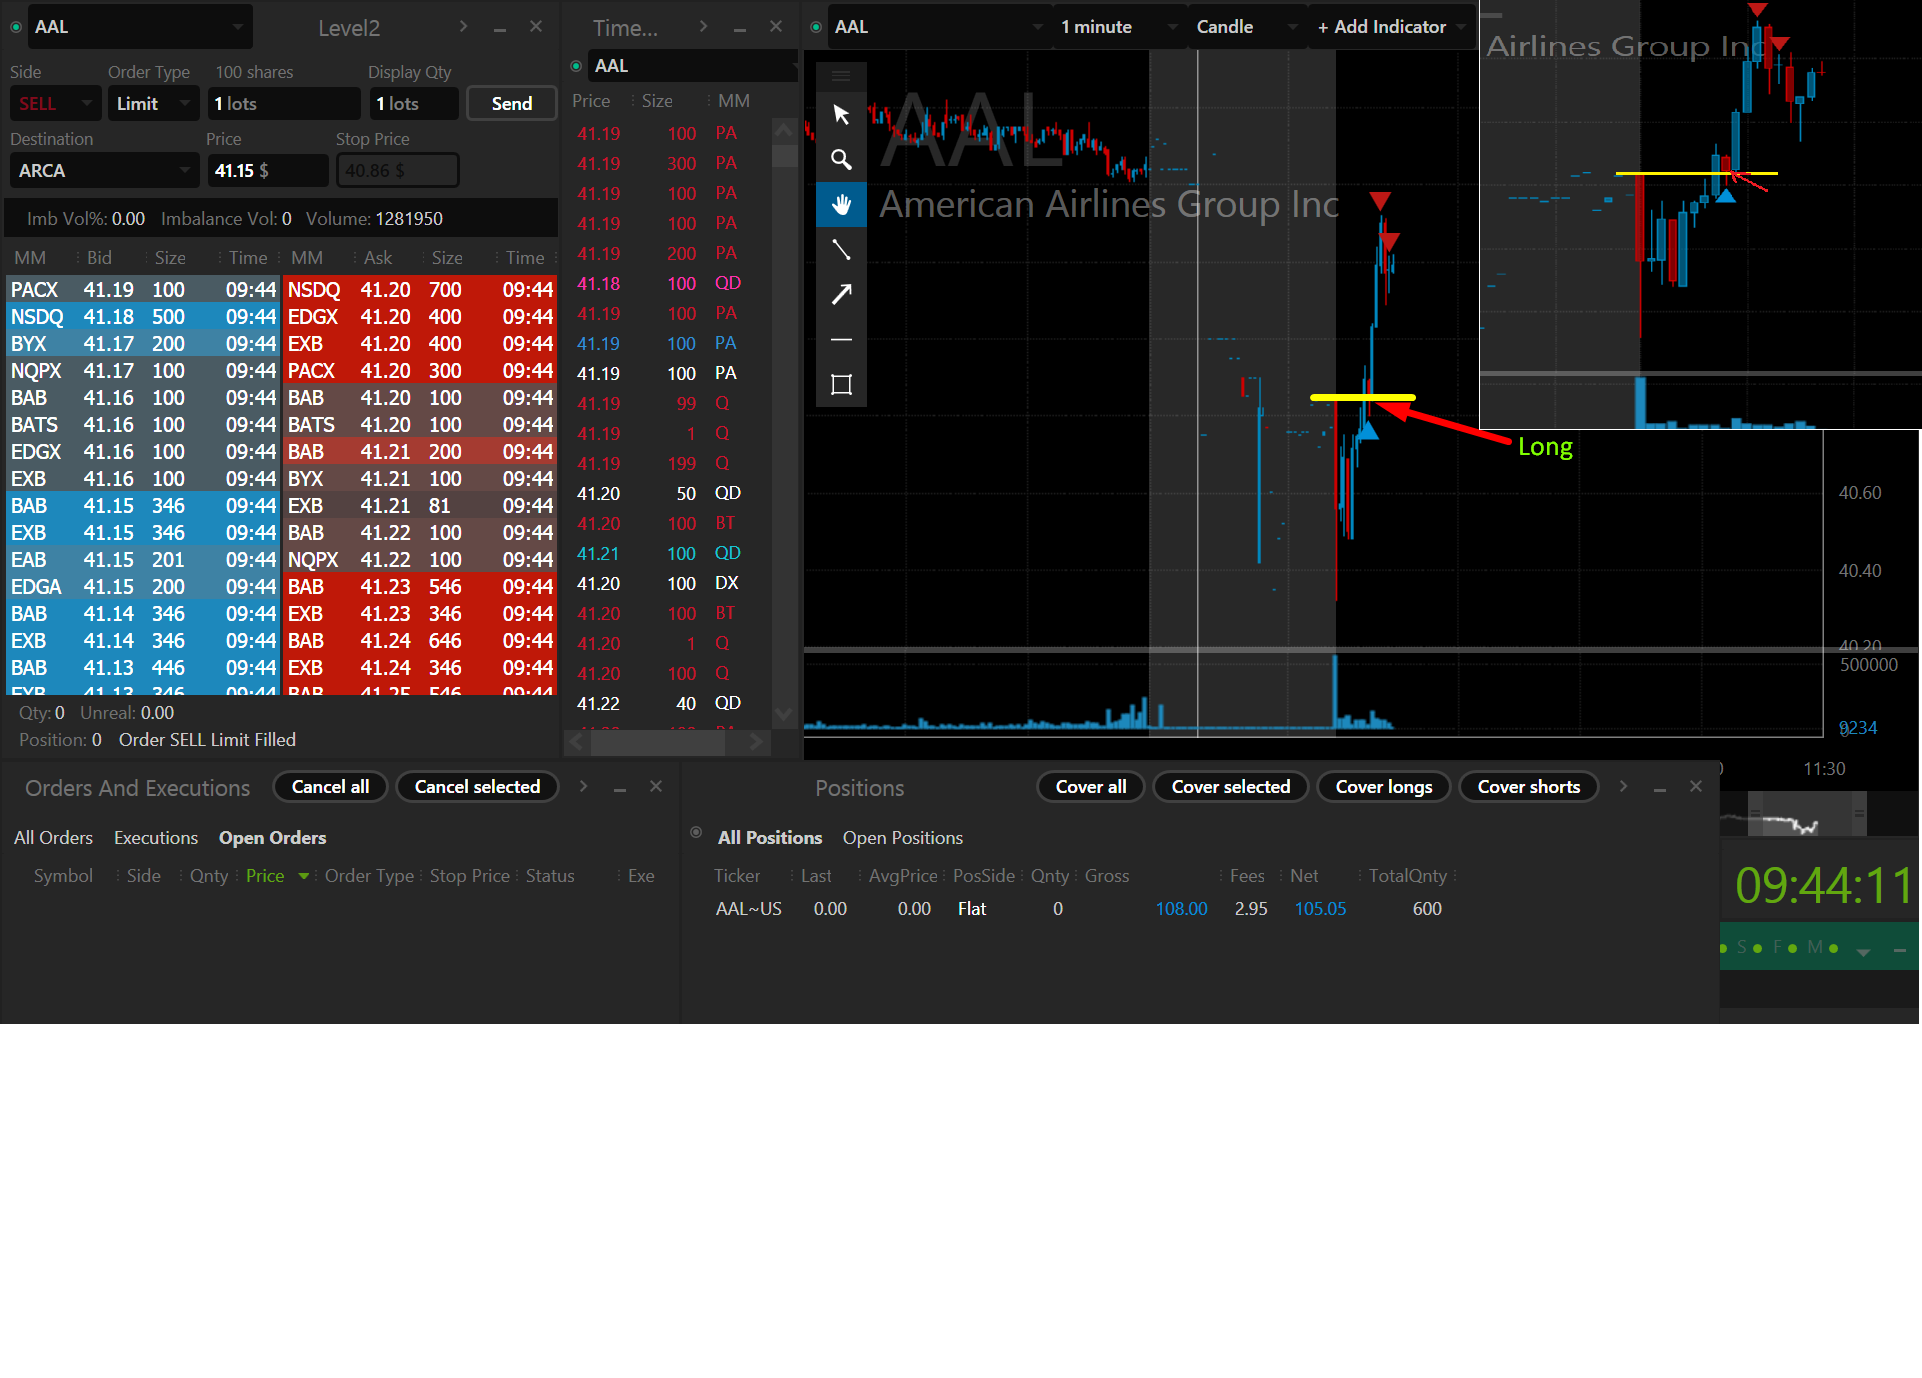
Task: Click the Cancel selected button
Action: point(477,787)
